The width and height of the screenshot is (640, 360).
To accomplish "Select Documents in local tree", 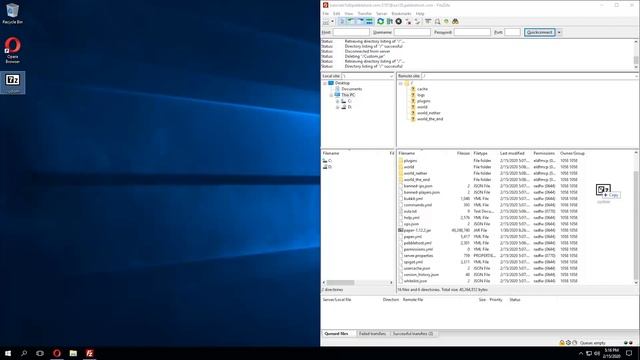I will click(351, 89).
